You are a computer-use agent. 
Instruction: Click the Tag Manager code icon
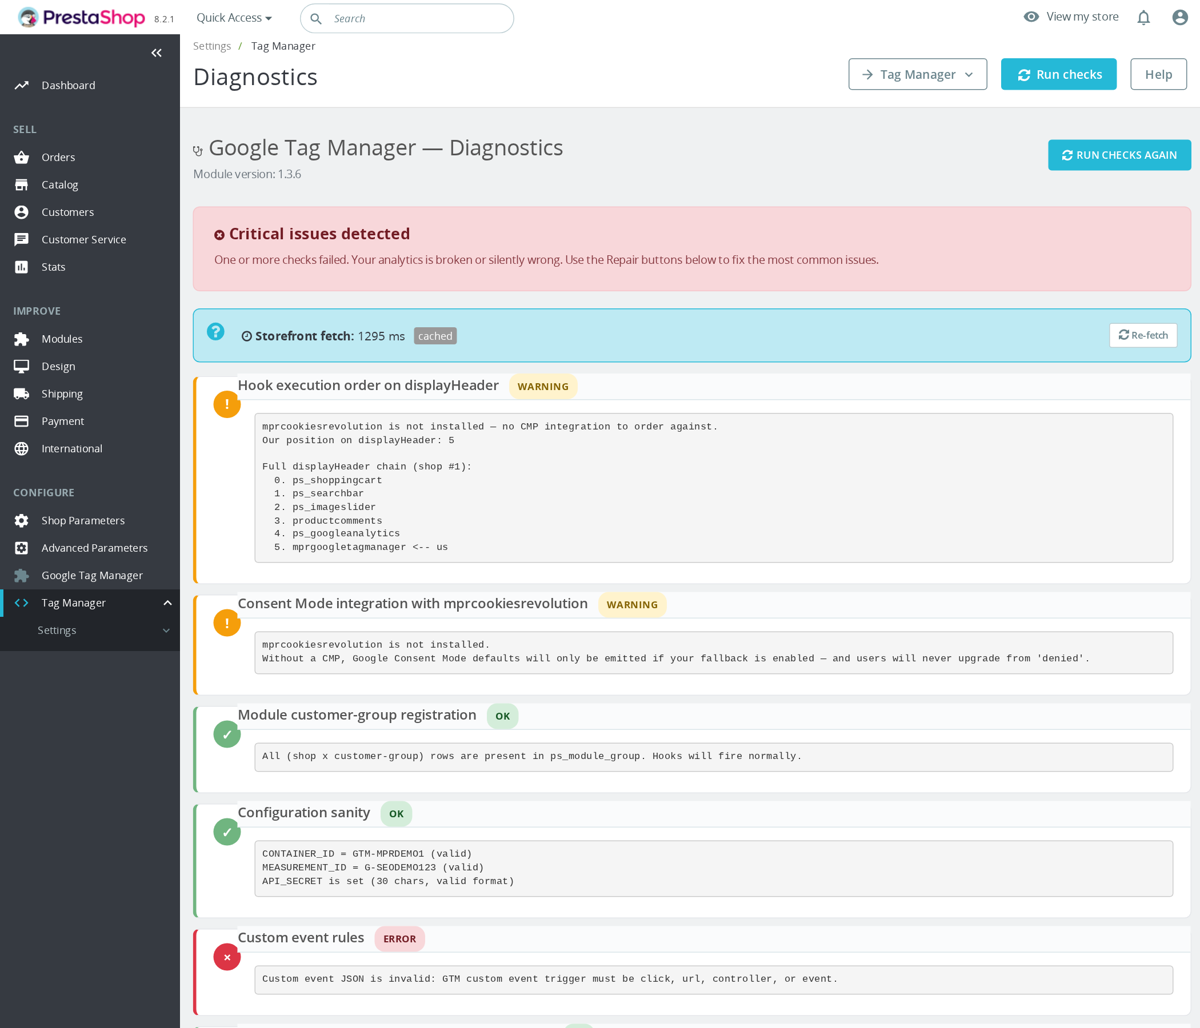coord(21,603)
